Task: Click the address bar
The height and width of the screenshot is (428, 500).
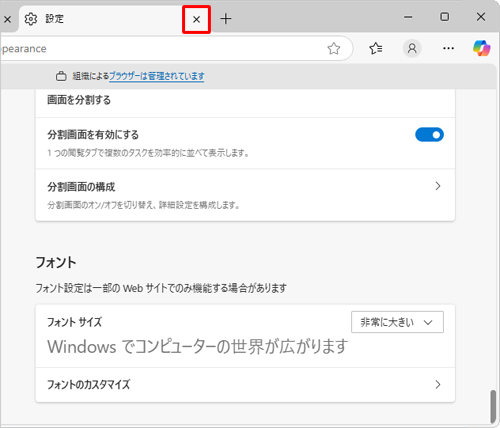Action: (176, 49)
